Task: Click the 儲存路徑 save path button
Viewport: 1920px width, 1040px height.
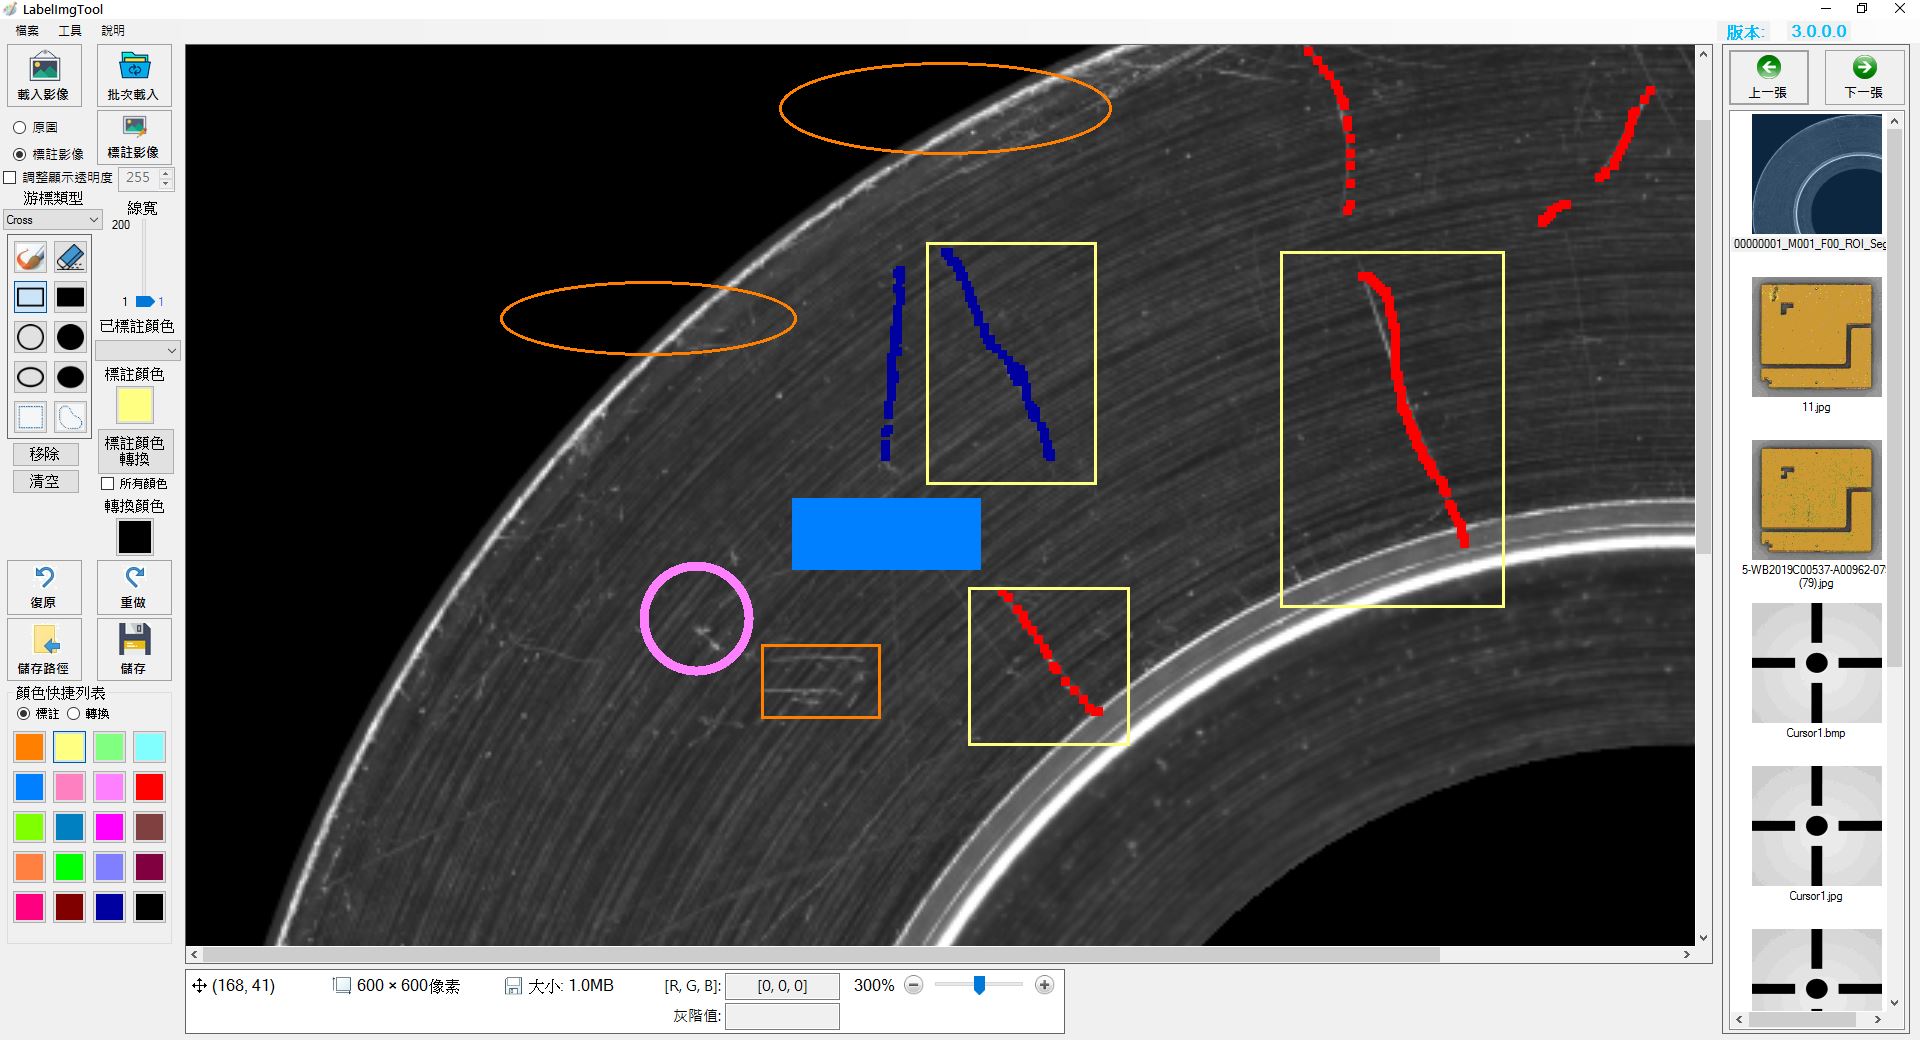Action: (43, 649)
